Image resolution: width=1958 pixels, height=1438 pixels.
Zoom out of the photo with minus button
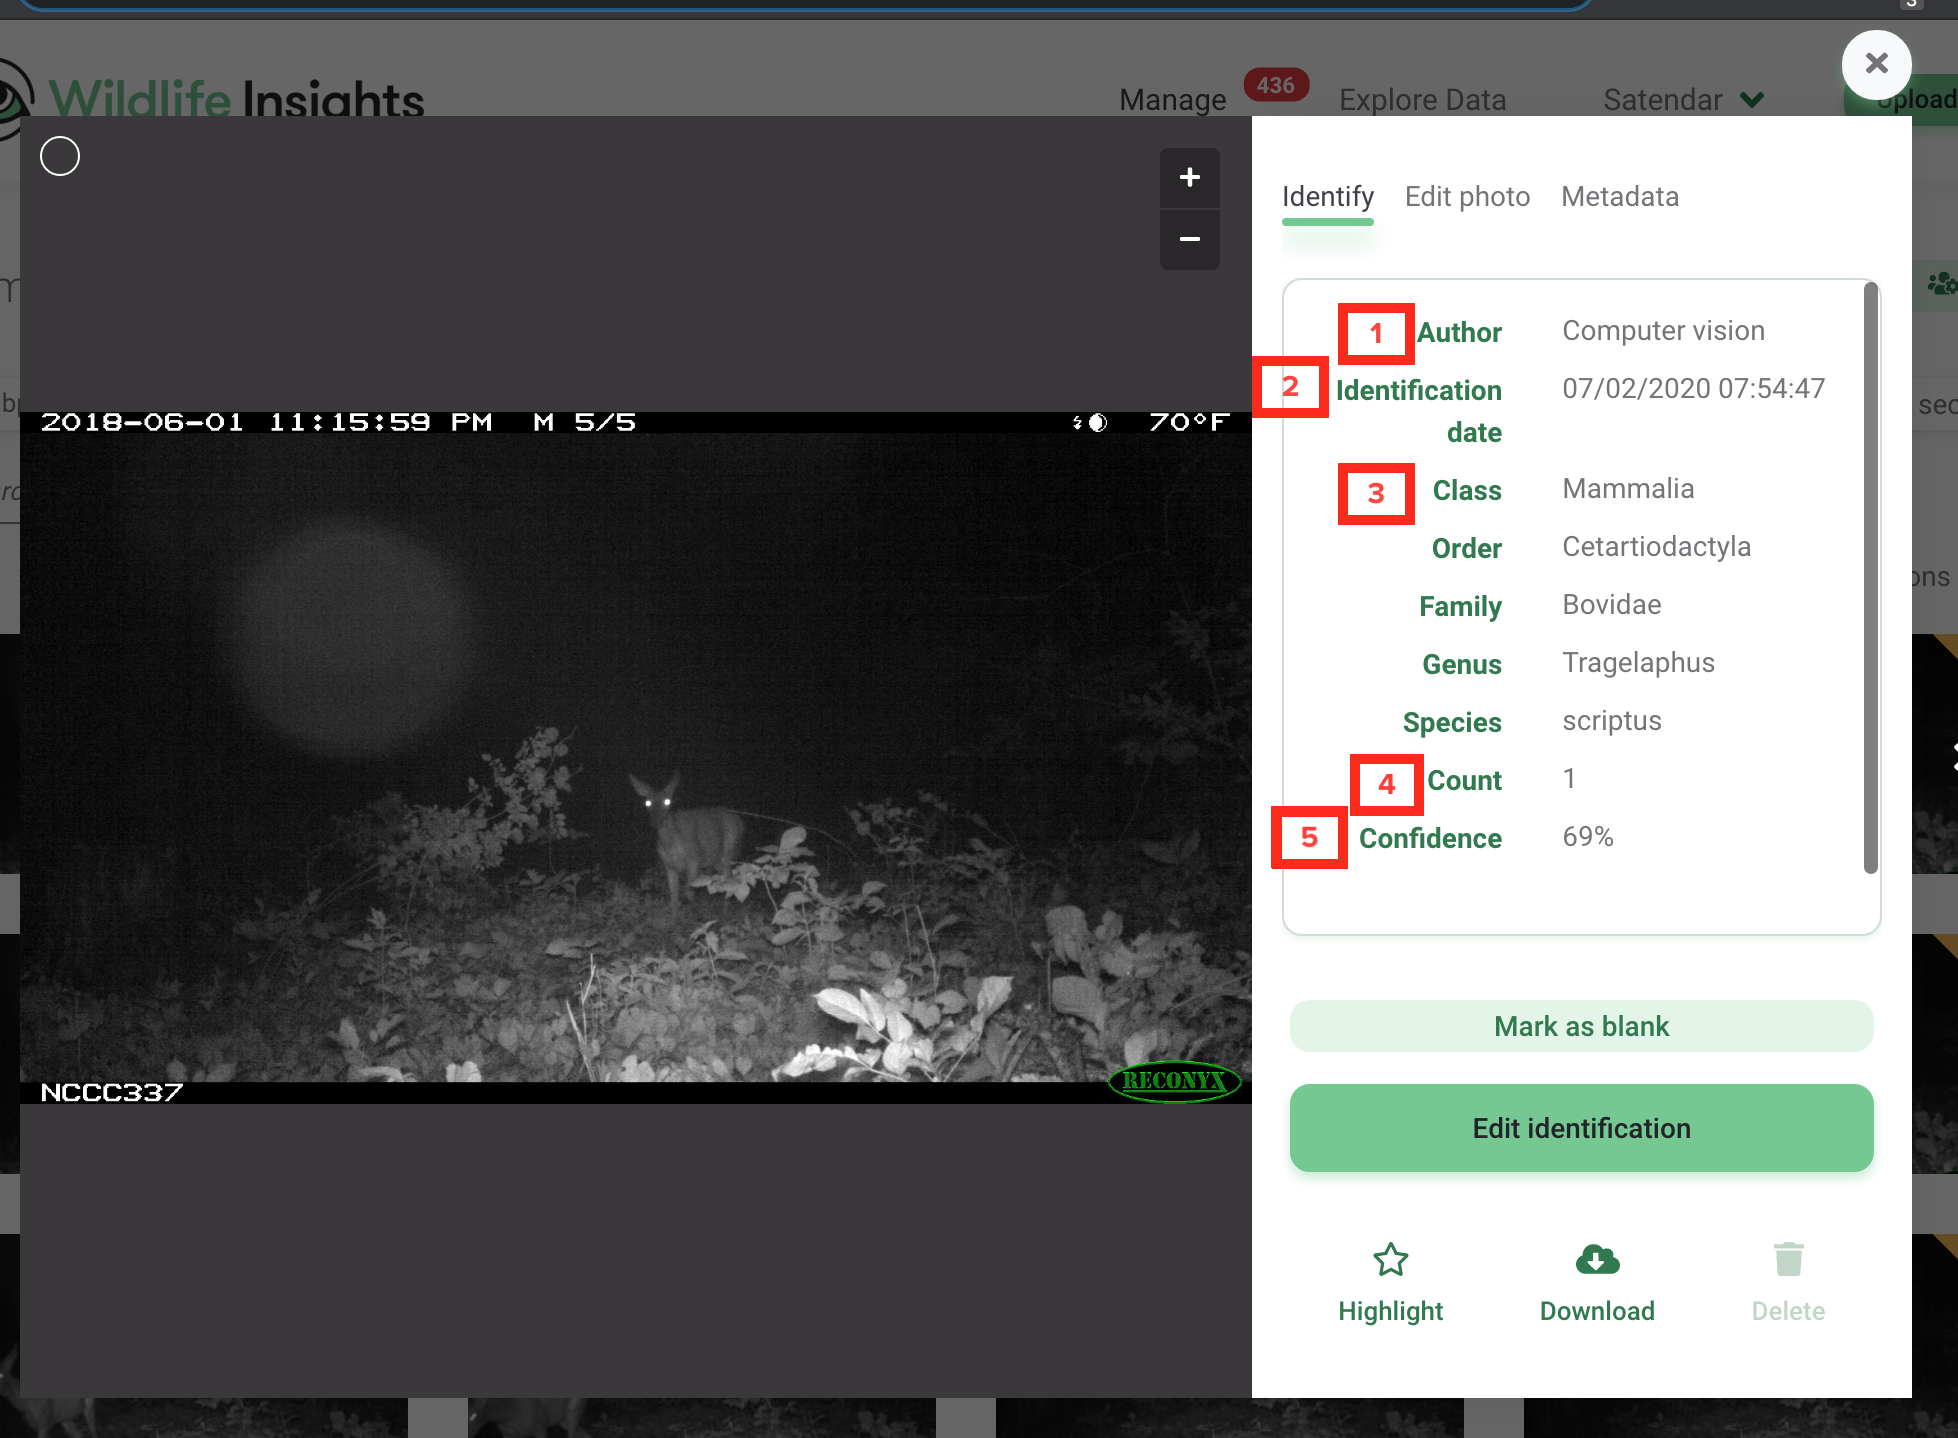click(1189, 239)
